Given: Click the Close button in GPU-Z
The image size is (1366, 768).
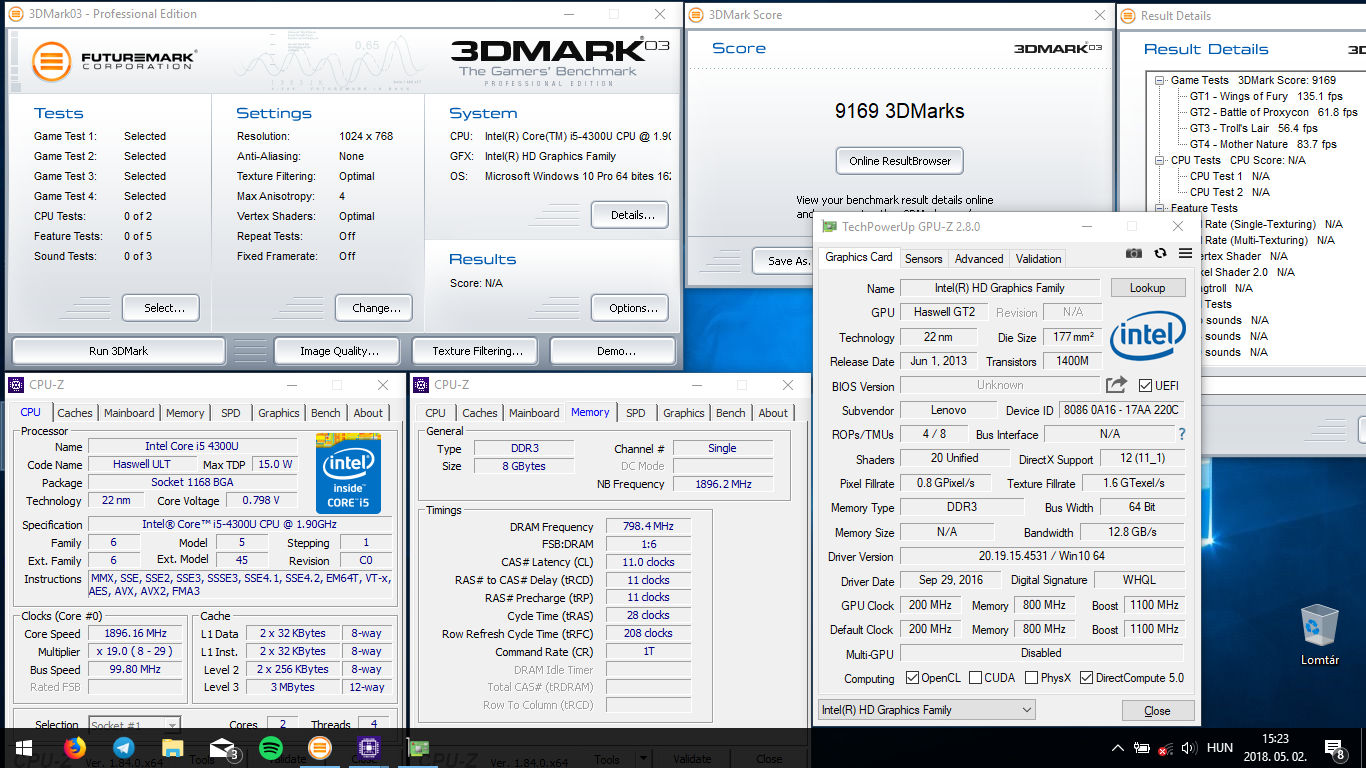Looking at the screenshot, I should [1157, 711].
